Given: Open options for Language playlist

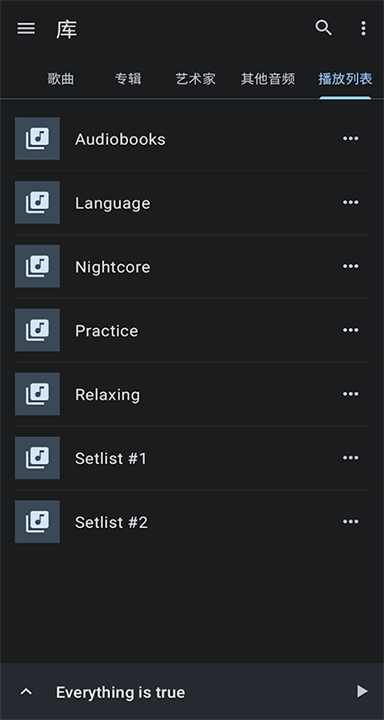Looking at the screenshot, I should tap(350, 202).
